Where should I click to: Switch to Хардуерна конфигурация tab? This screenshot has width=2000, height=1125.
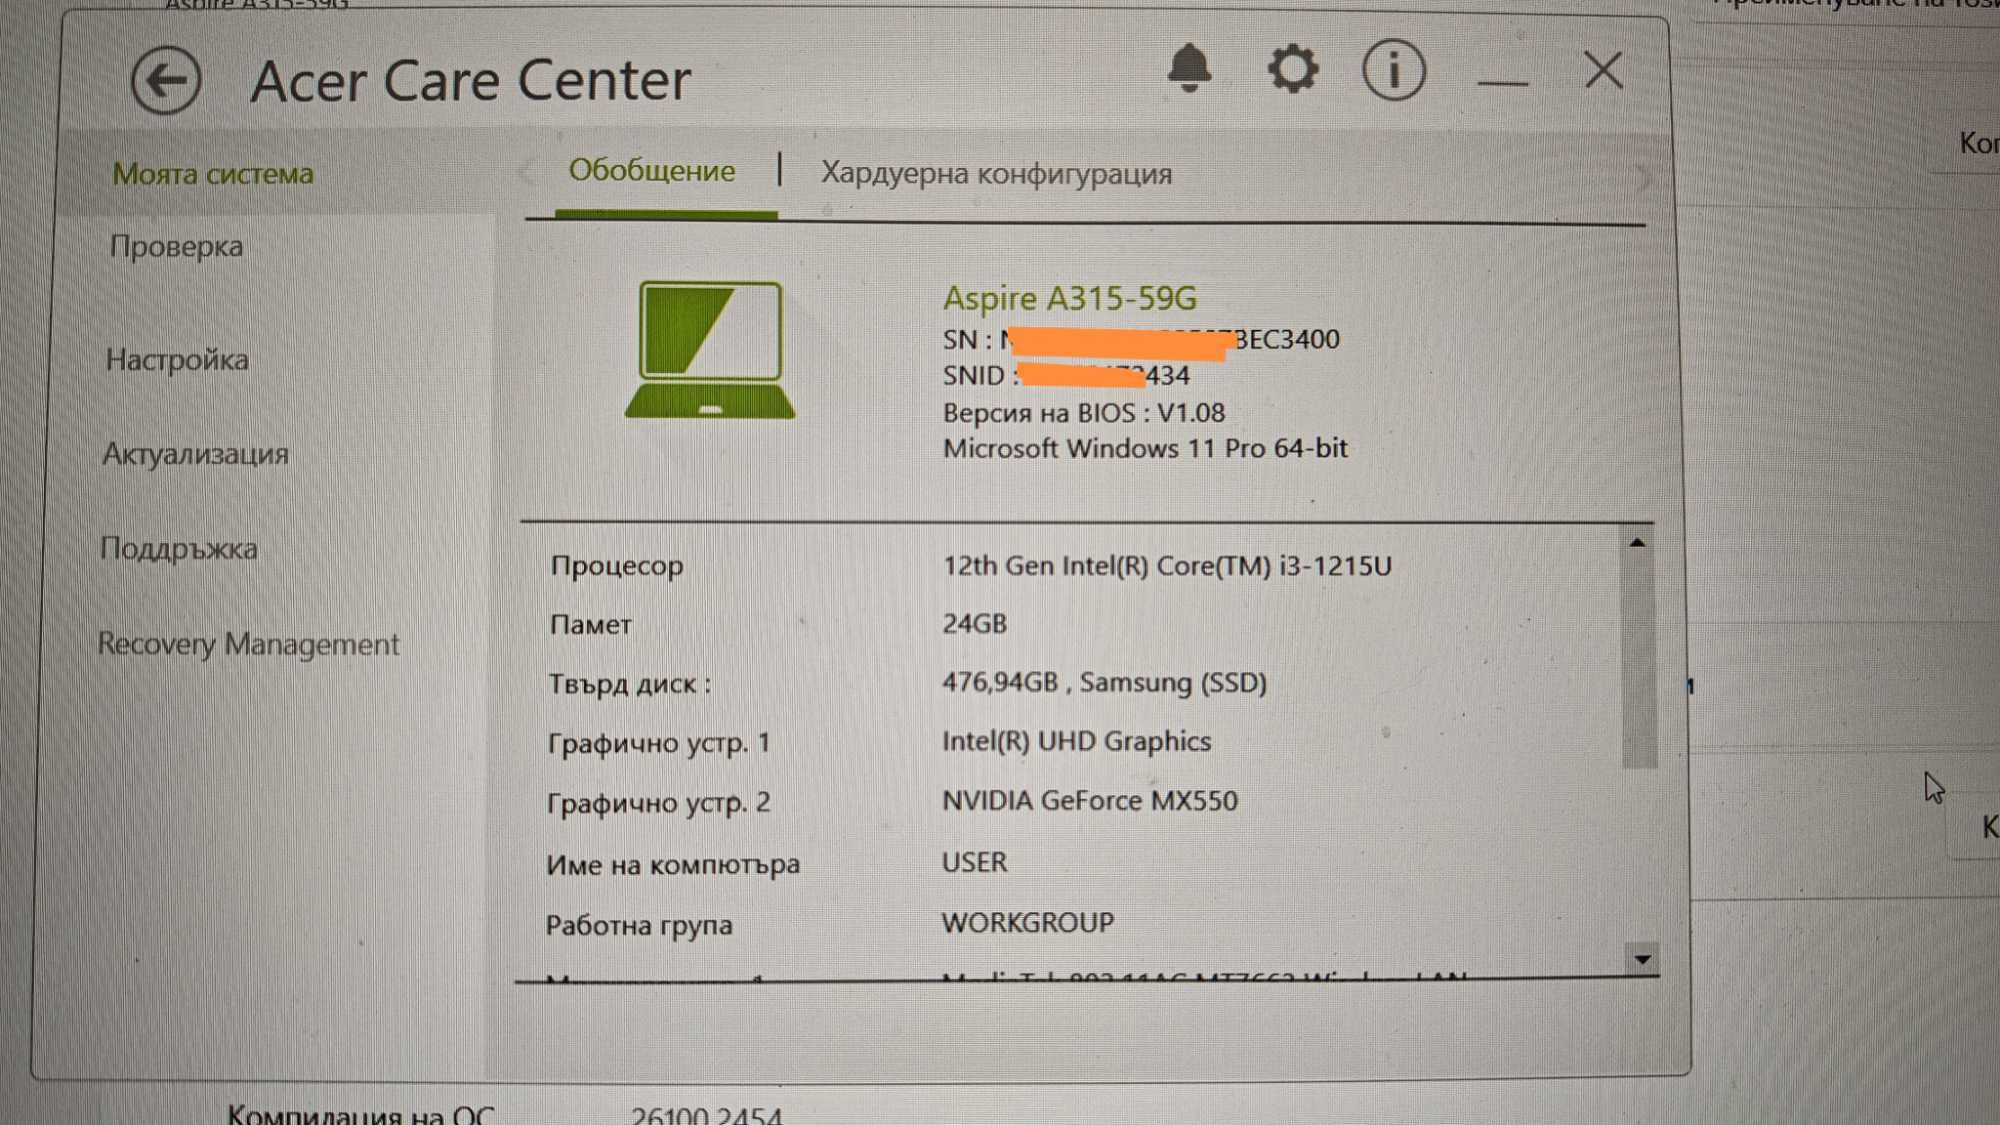tap(996, 174)
